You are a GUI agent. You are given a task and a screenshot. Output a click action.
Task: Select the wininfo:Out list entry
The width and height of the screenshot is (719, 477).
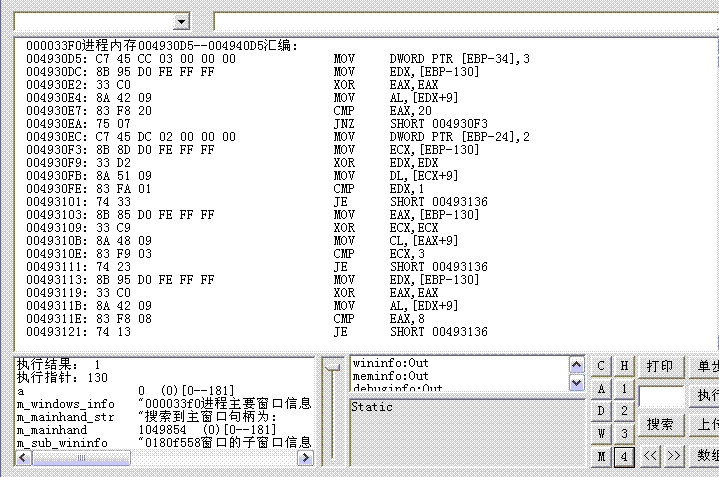[x=390, y=363]
